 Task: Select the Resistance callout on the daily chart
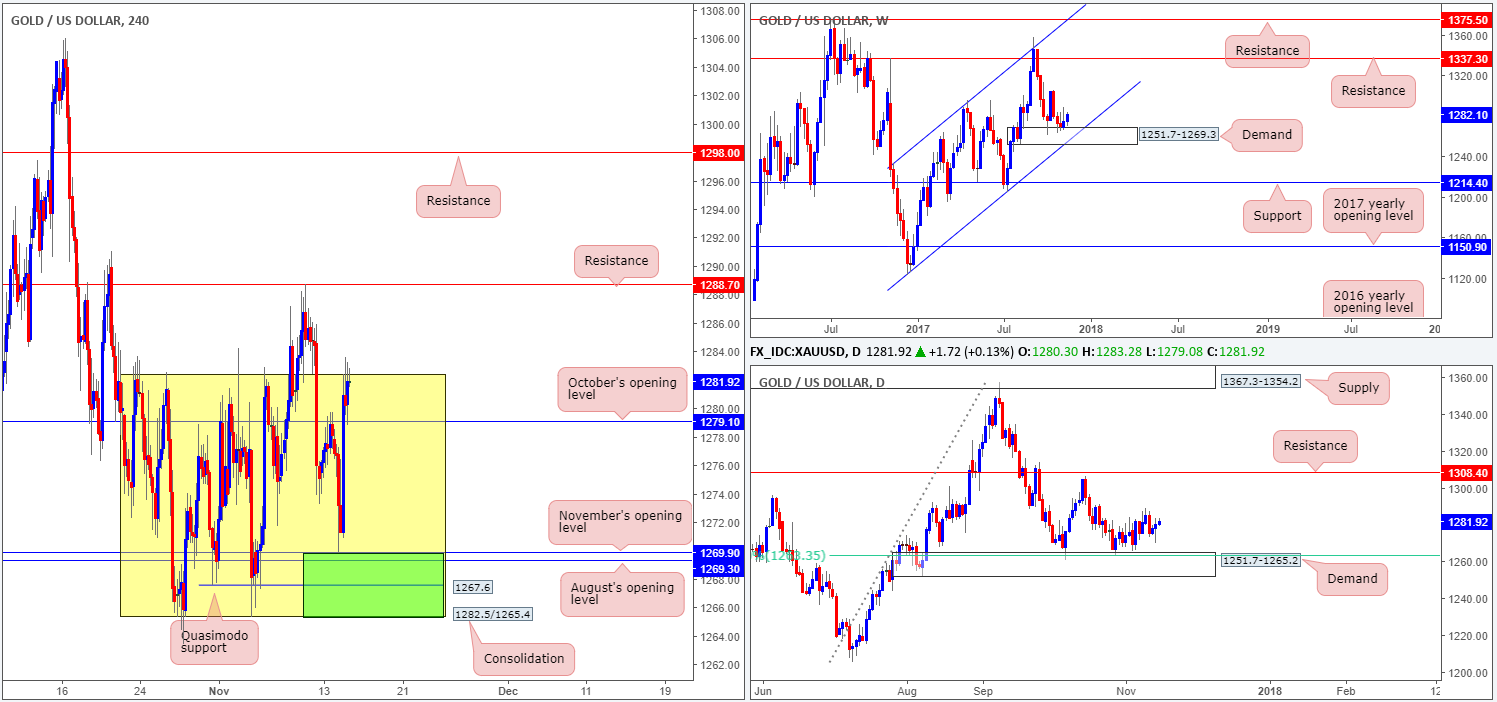pos(1316,446)
